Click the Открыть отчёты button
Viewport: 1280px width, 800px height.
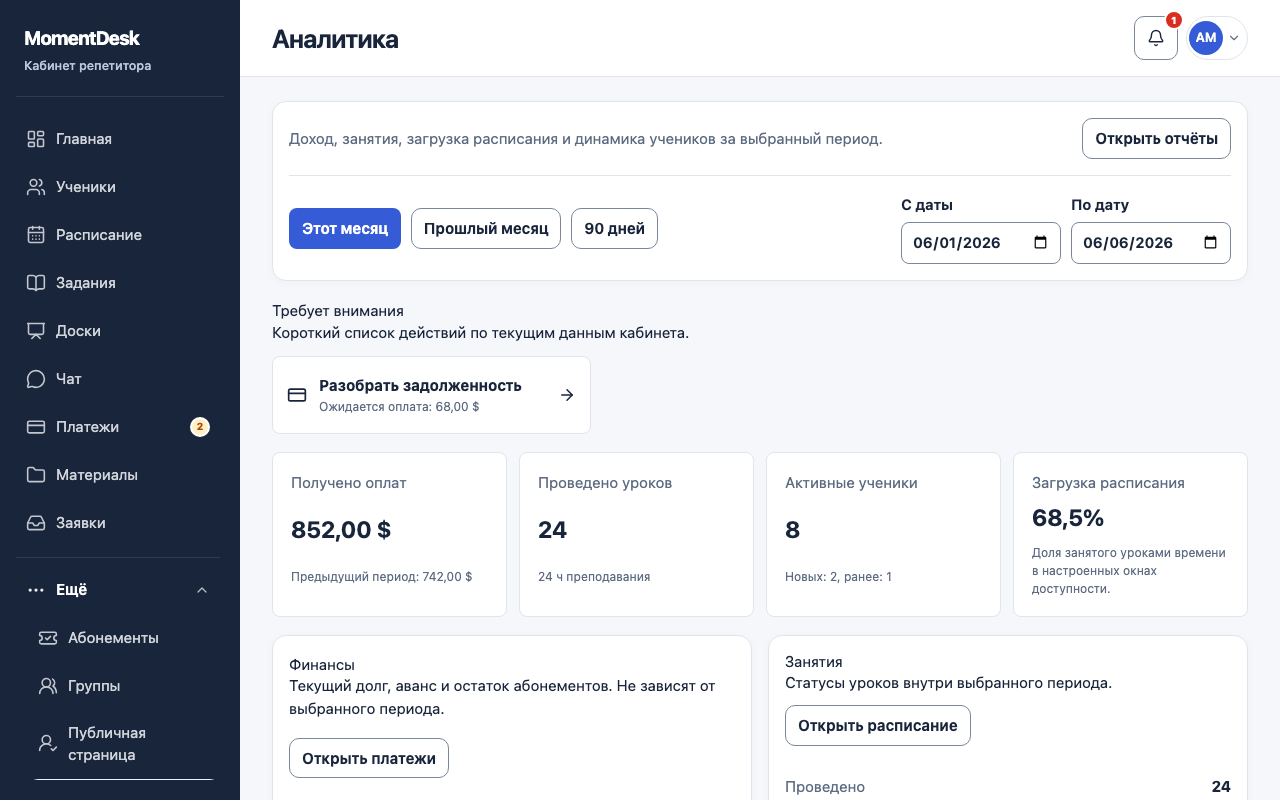pyautogui.click(x=1156, y=139)
